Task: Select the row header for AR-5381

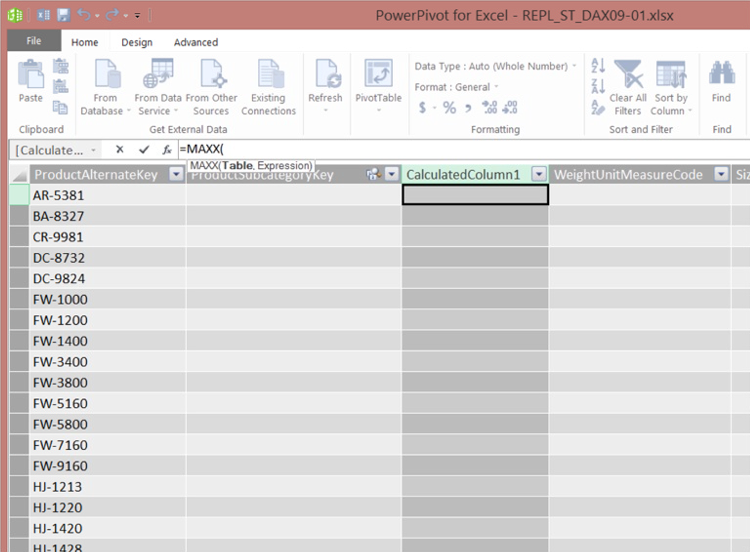Action: tap(19, 195)
